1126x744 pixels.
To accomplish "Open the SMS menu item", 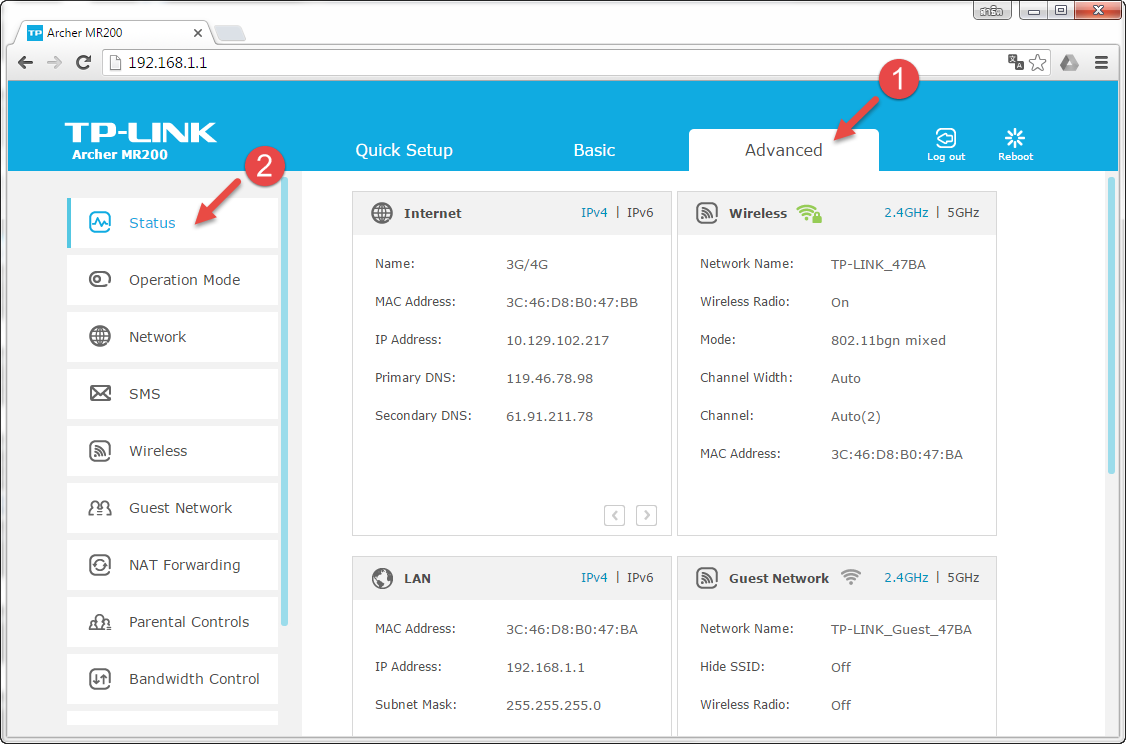I will click(172, 394).
